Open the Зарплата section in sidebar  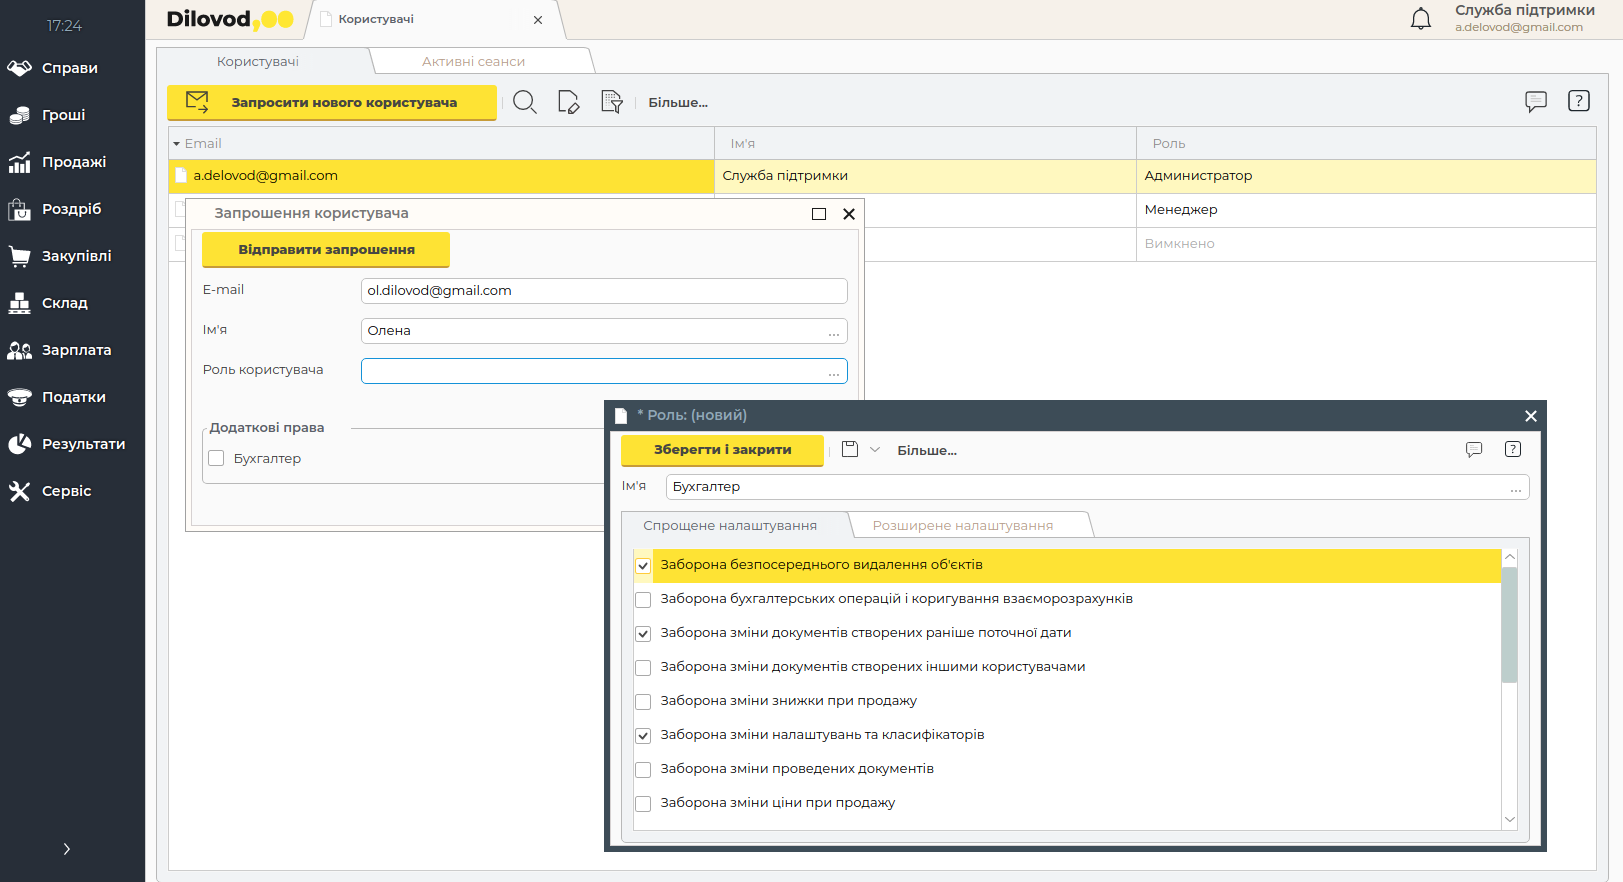(75, 350)
